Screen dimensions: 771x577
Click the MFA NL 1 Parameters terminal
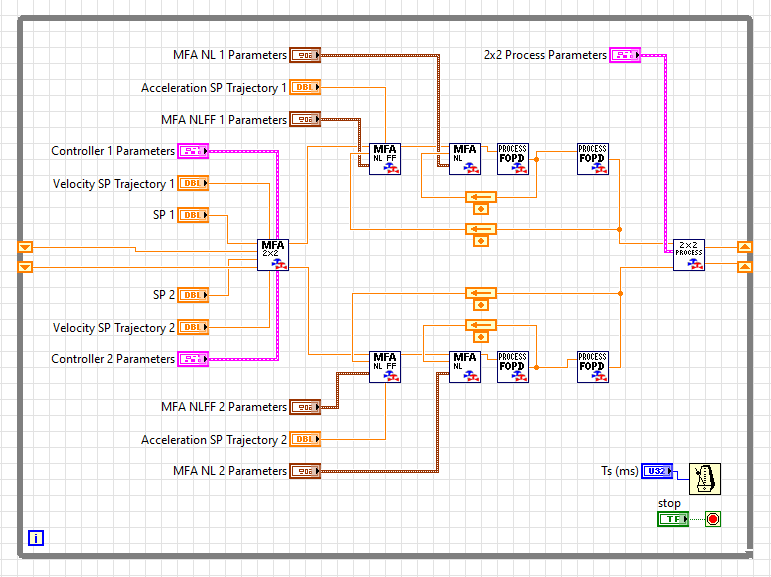point(305,55)
